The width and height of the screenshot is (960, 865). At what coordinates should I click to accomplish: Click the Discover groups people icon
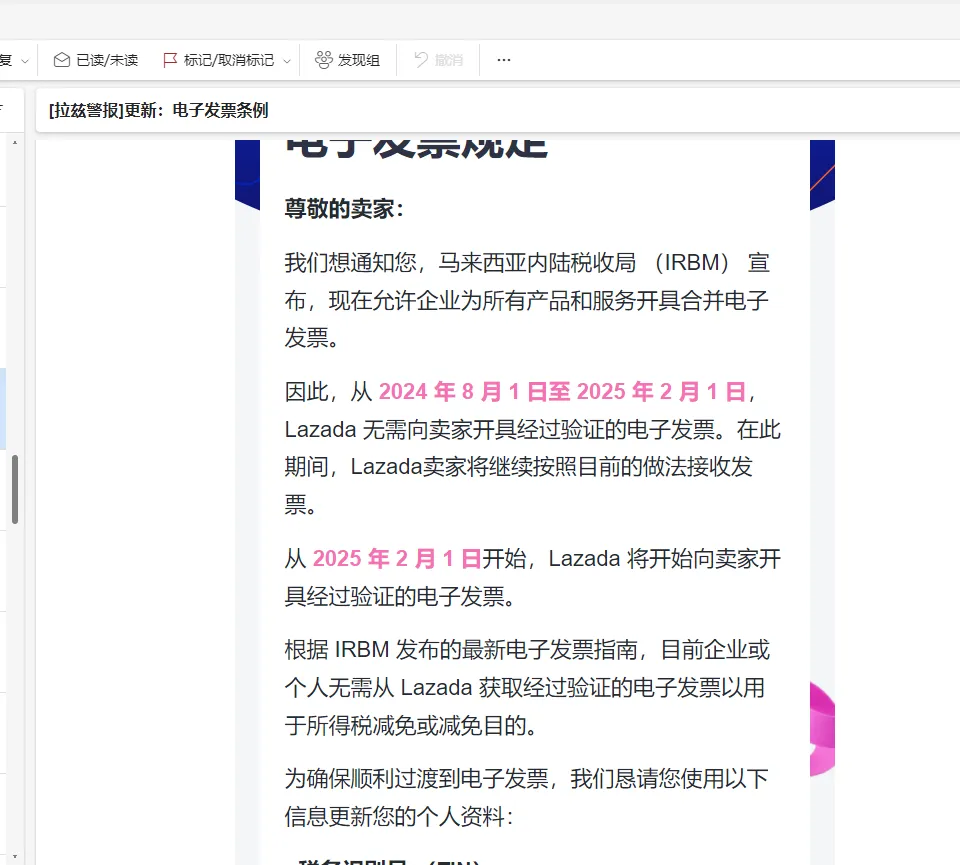(x=323, y=59)
